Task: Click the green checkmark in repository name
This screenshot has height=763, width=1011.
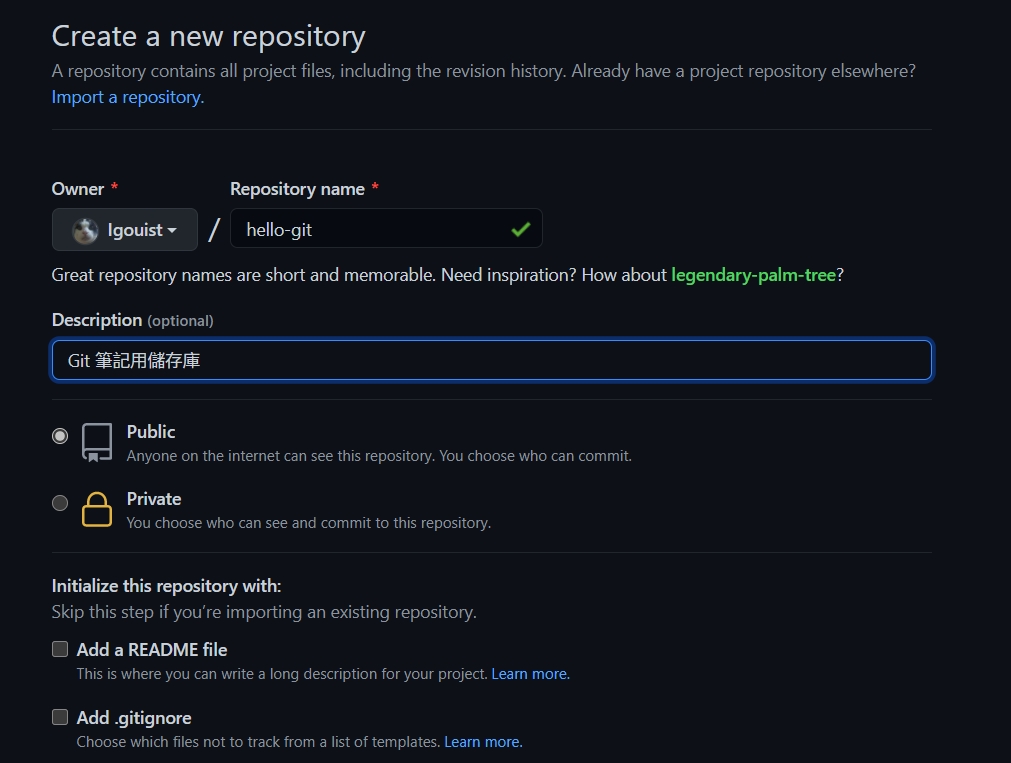Action: [x=520, y=229]
